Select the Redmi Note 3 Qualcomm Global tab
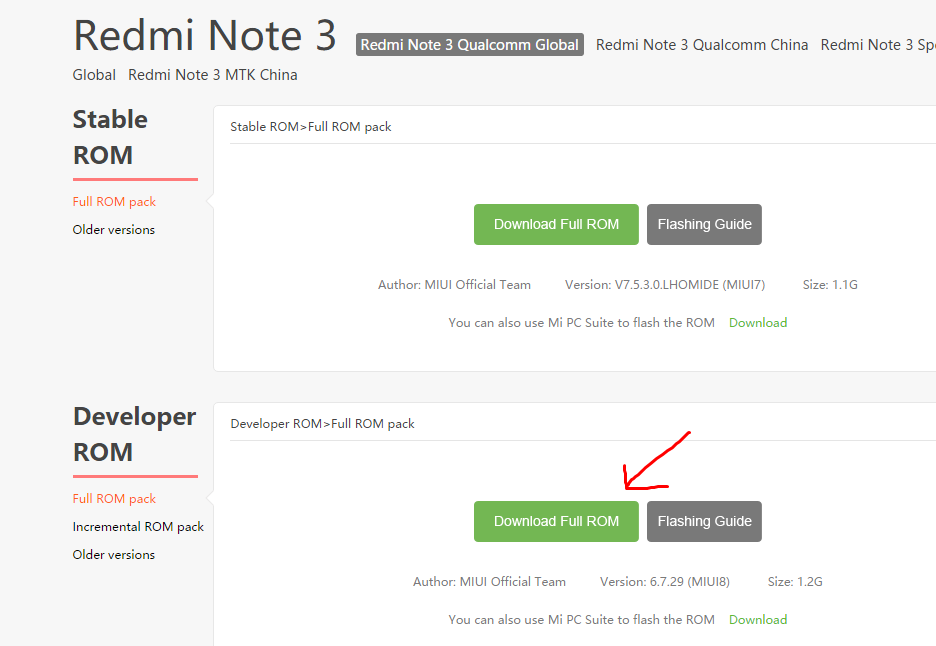This screenshot has width=936, height=646. (x=469, y=45)
